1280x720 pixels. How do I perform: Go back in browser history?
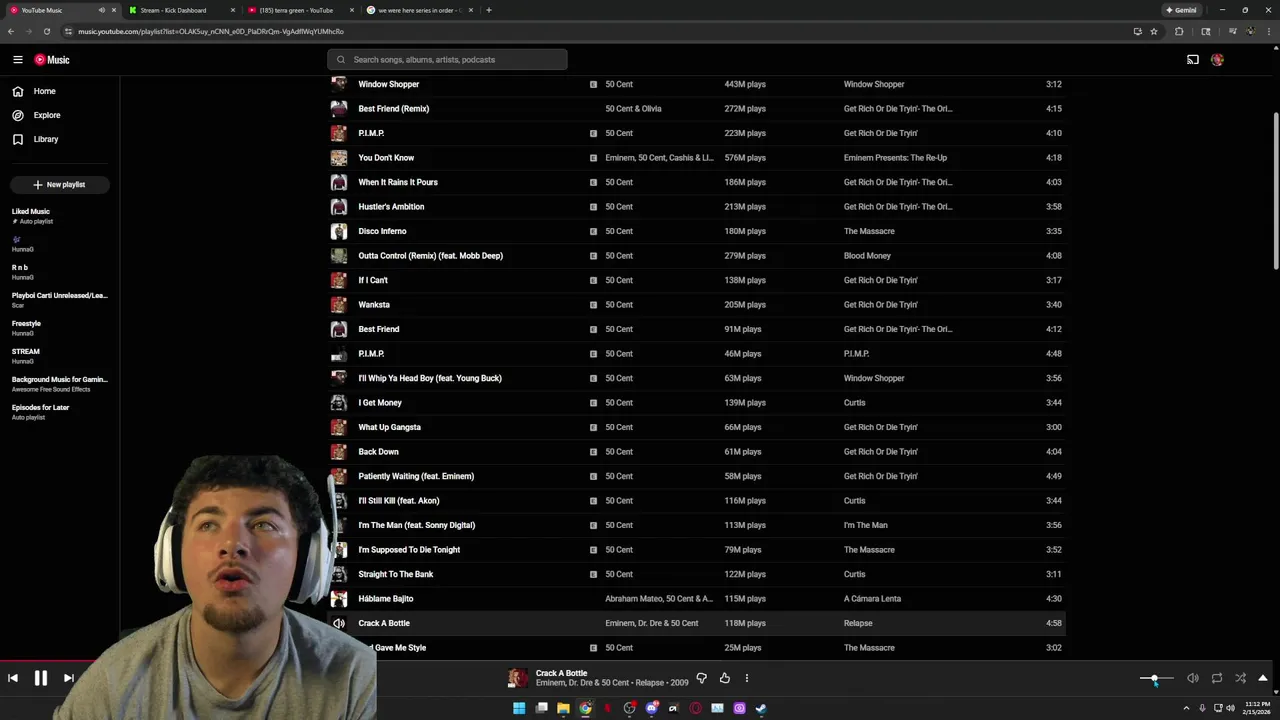point(10,31)
